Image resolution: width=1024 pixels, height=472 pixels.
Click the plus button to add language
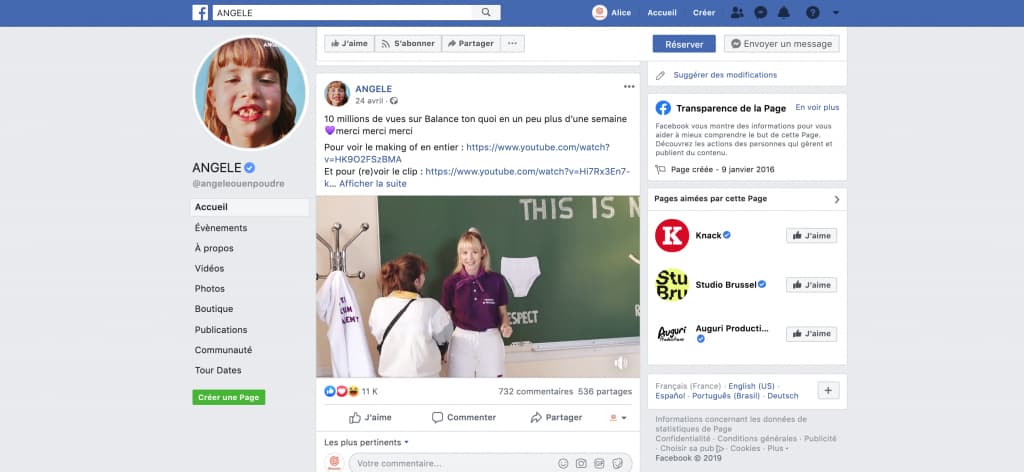828,390
